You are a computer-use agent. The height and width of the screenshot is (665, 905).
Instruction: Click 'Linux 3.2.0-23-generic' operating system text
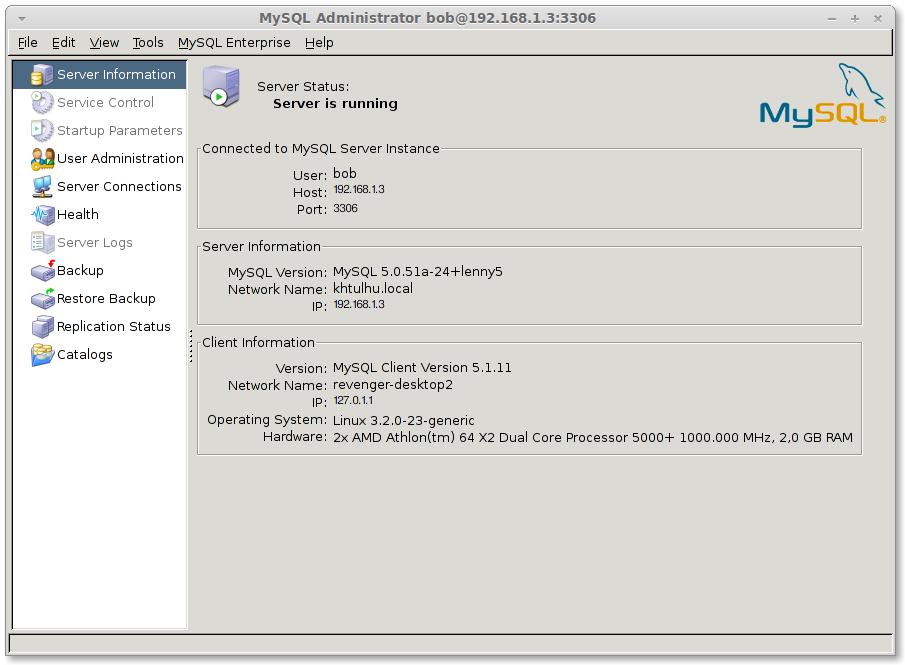[403, 421]
